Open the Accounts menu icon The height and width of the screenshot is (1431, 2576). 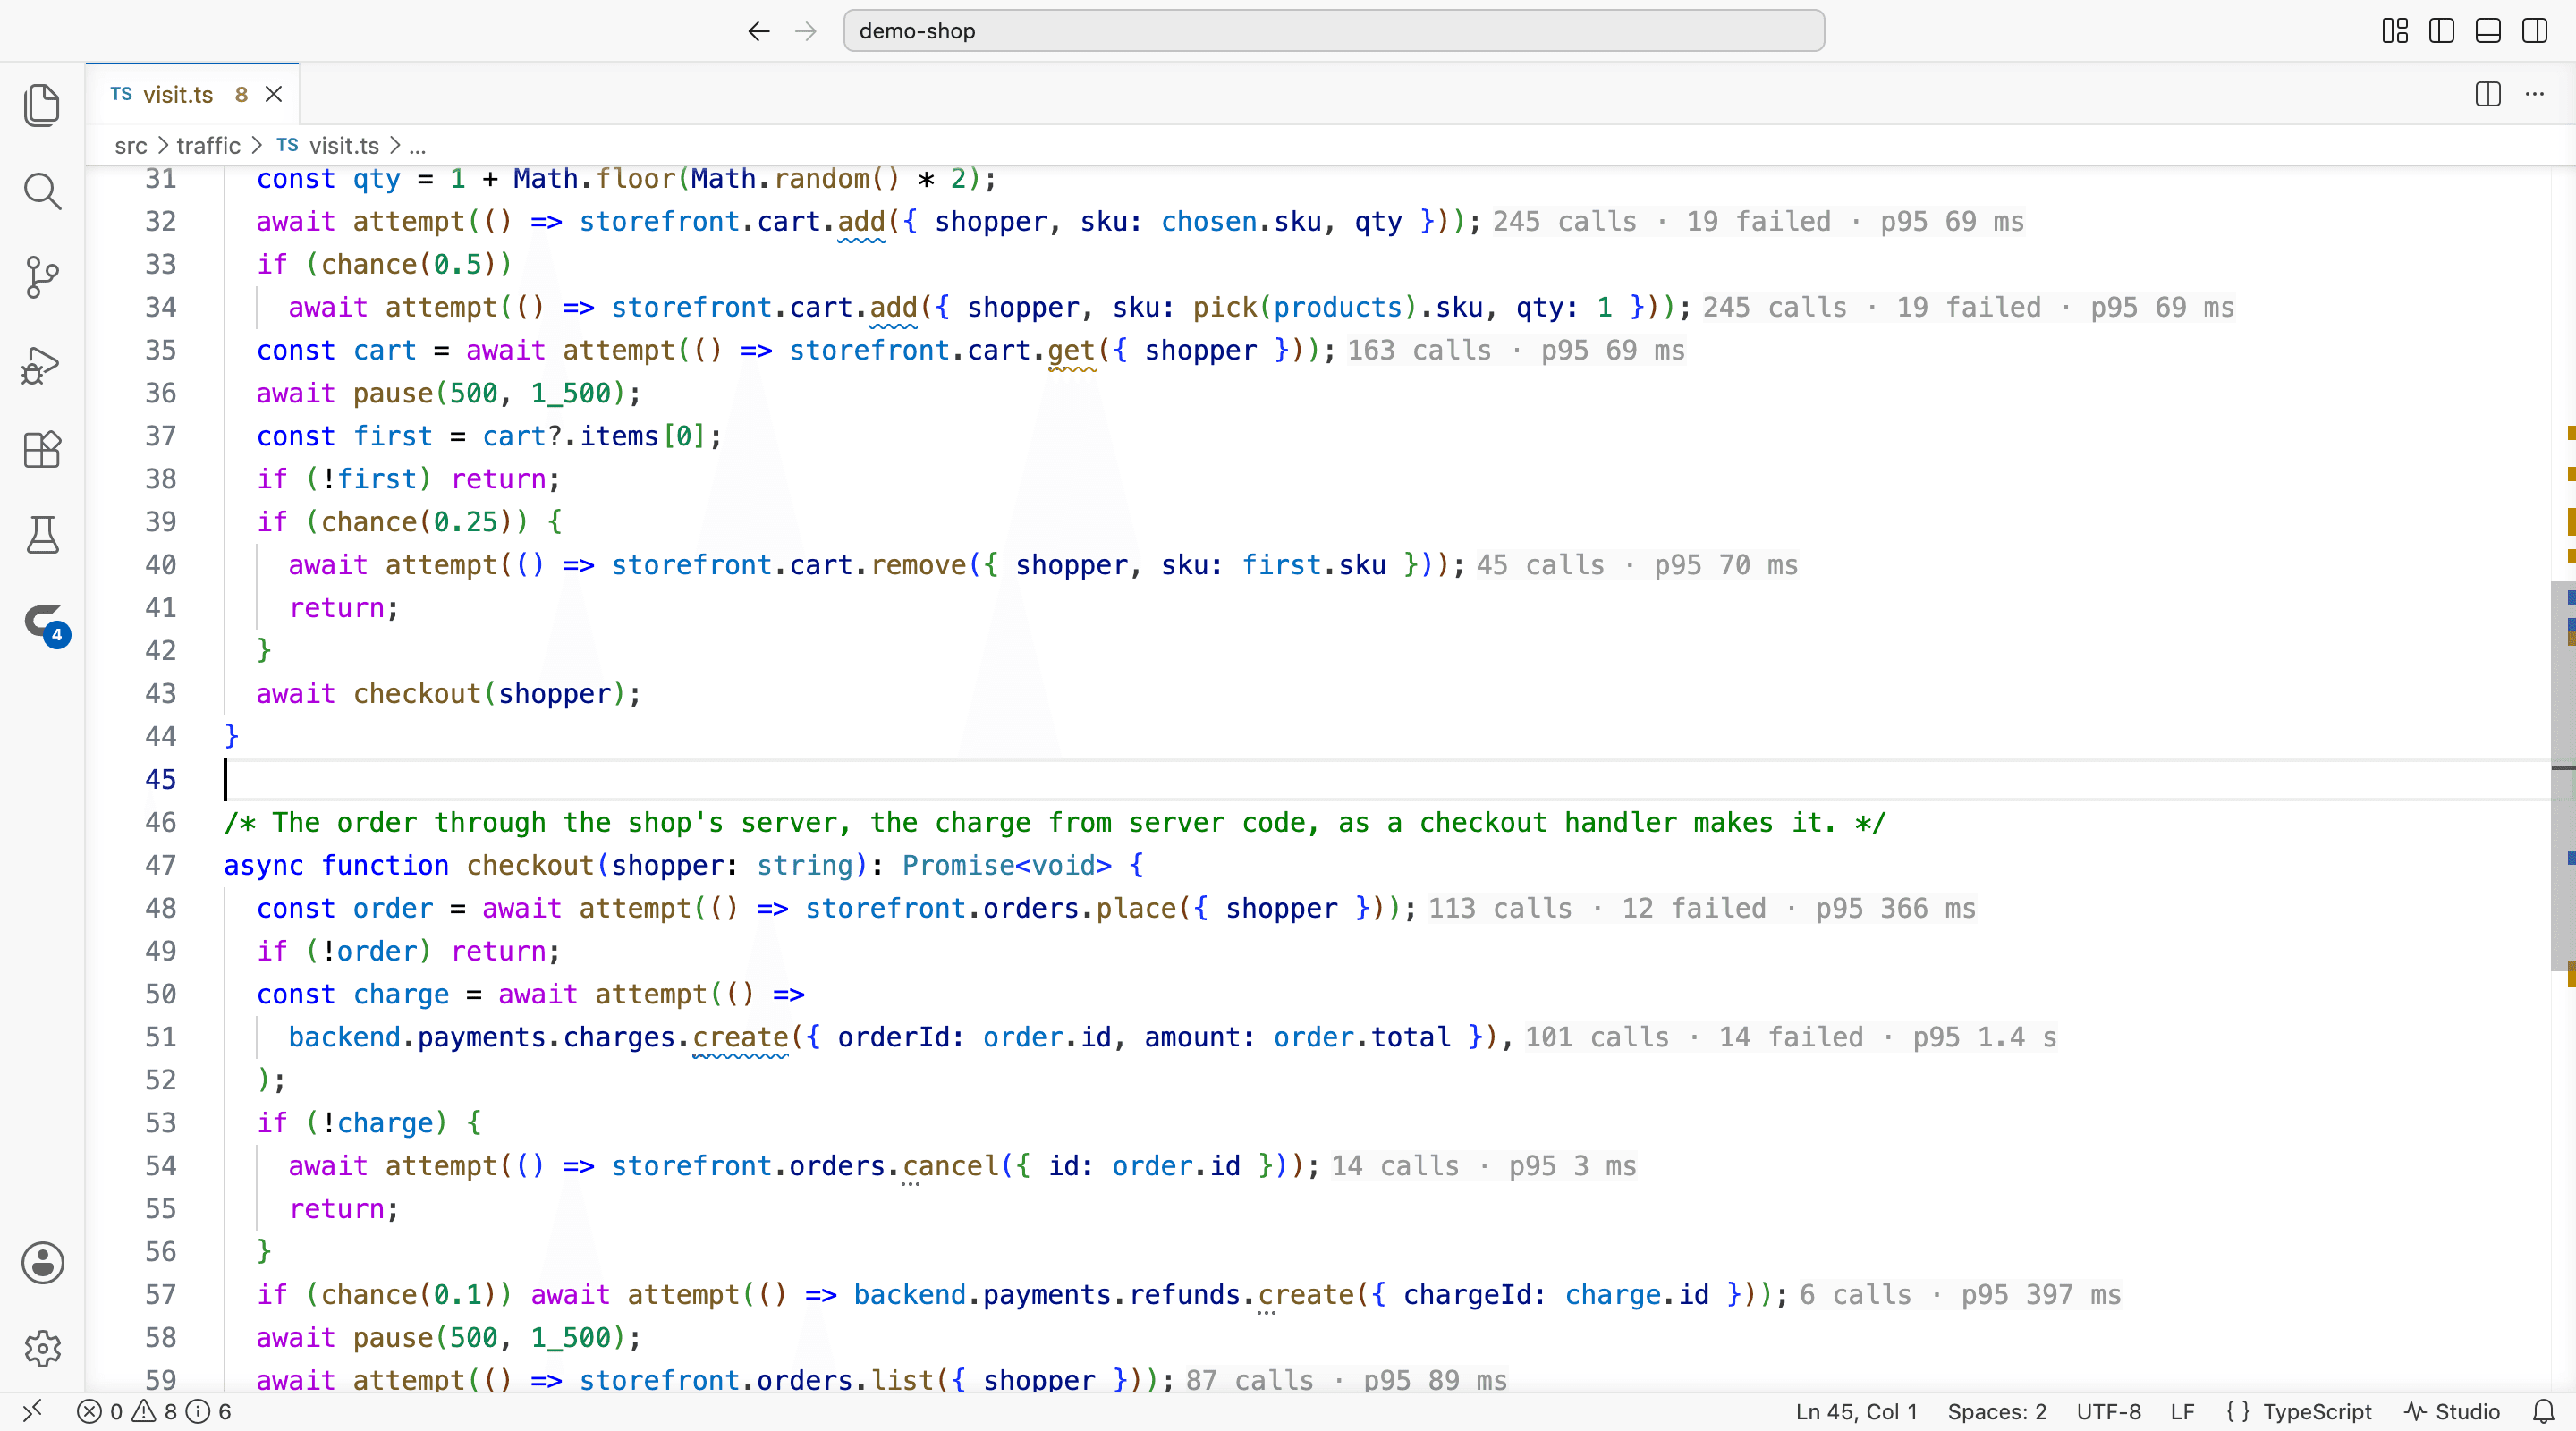point(42,1262)
